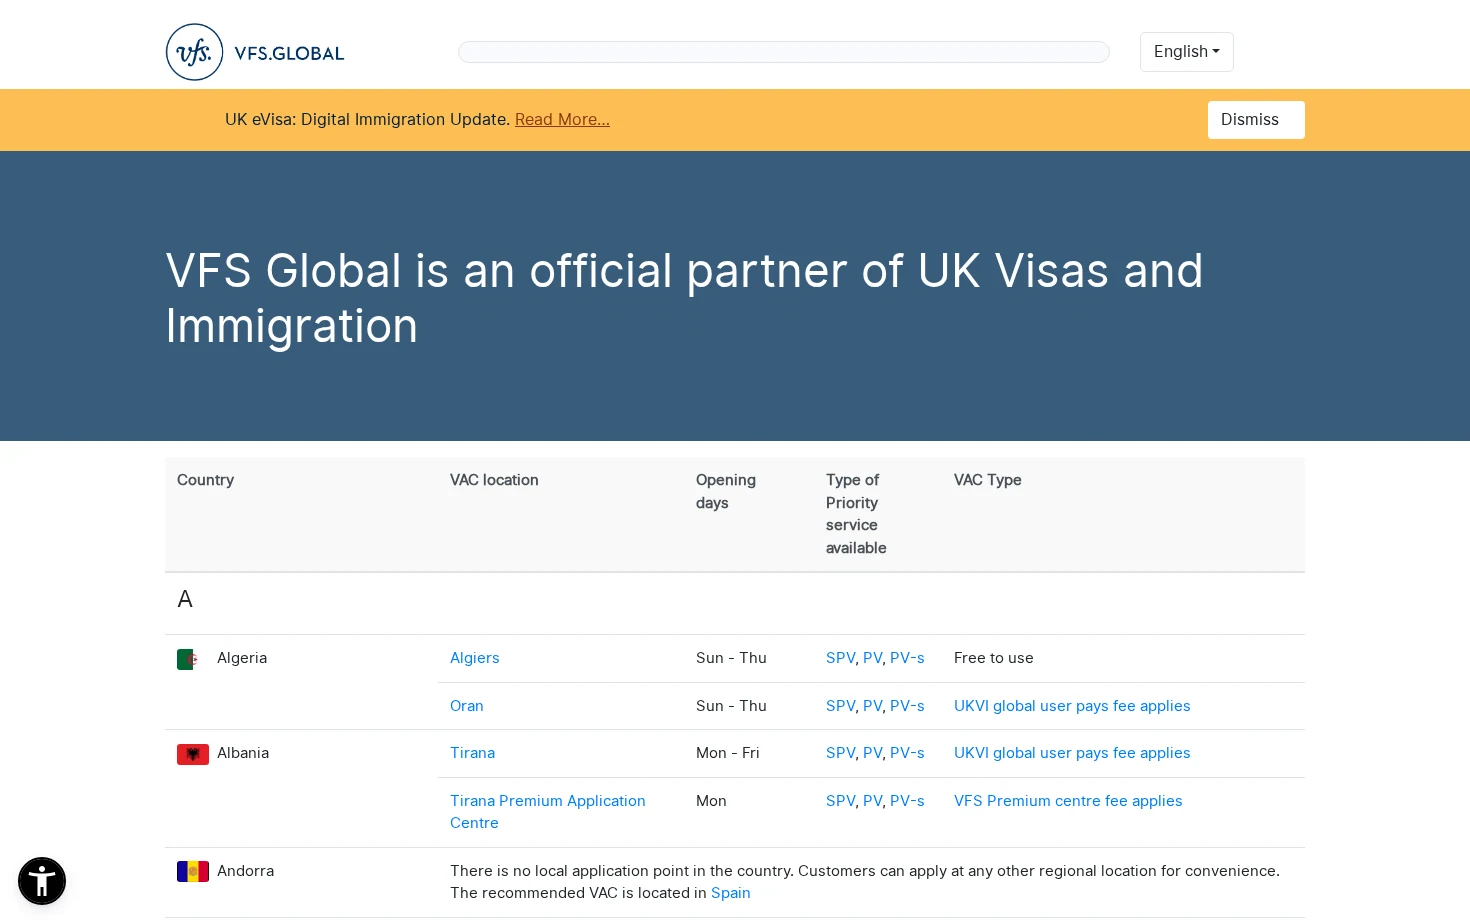Select the Albania country name

point(243,753)
